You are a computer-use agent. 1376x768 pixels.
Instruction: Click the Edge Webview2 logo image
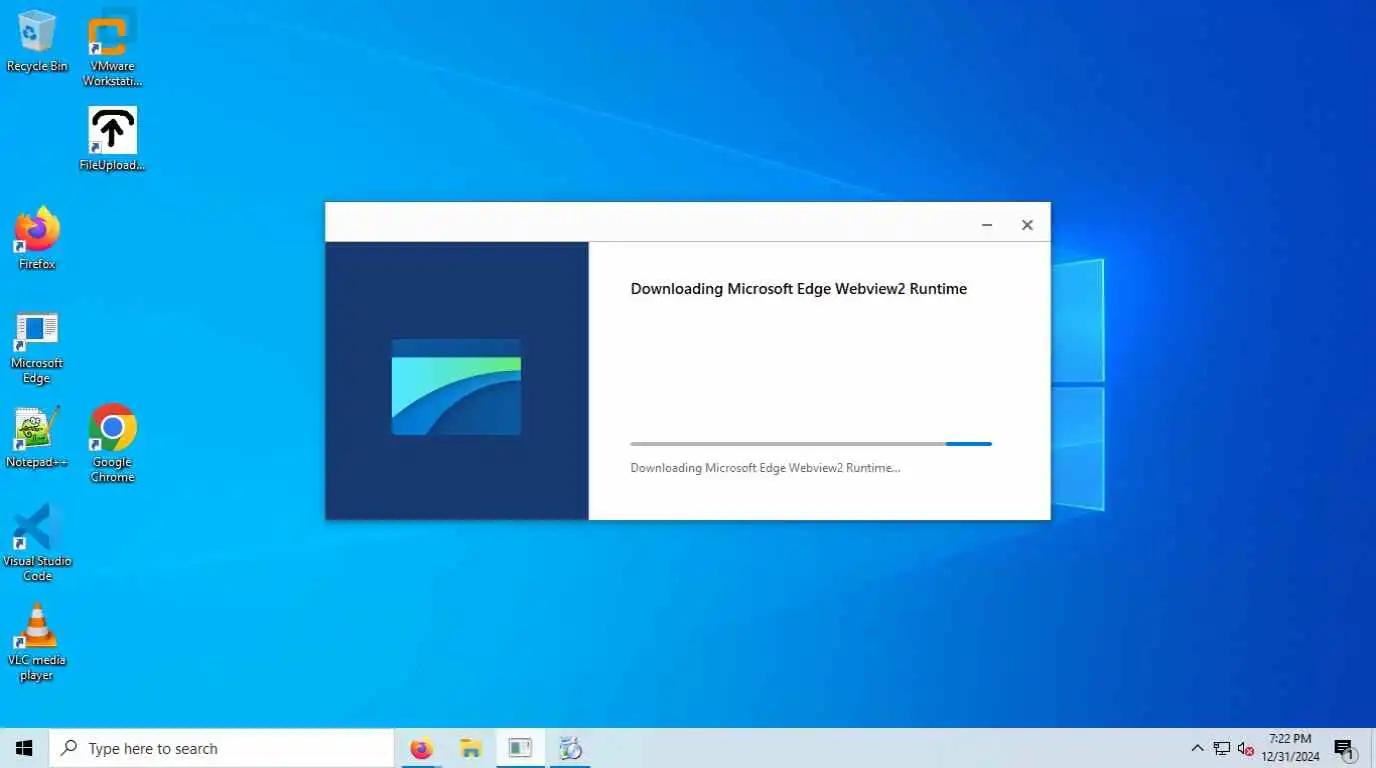coord(456,387)
